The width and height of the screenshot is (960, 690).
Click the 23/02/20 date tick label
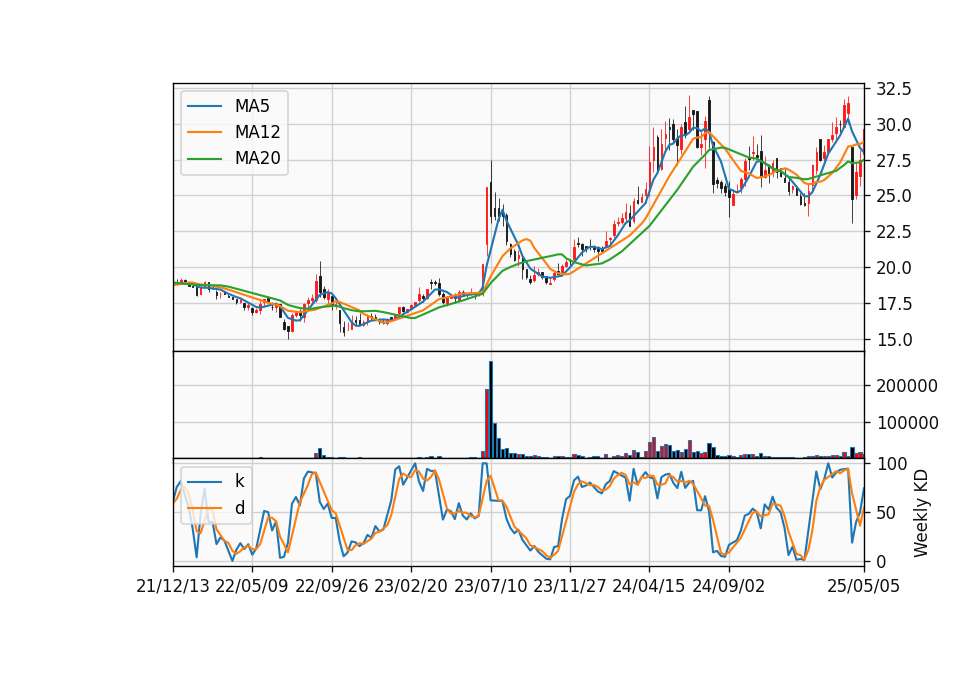411,586
